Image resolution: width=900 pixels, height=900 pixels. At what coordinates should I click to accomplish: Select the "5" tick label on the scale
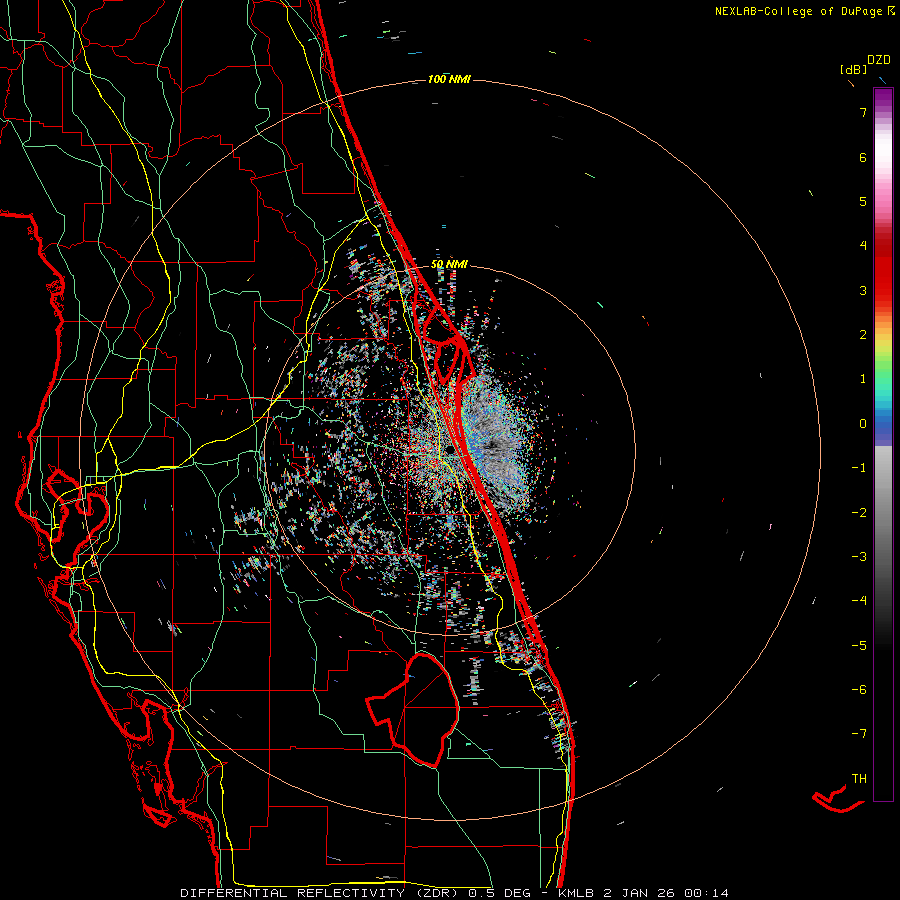point(863,201)
